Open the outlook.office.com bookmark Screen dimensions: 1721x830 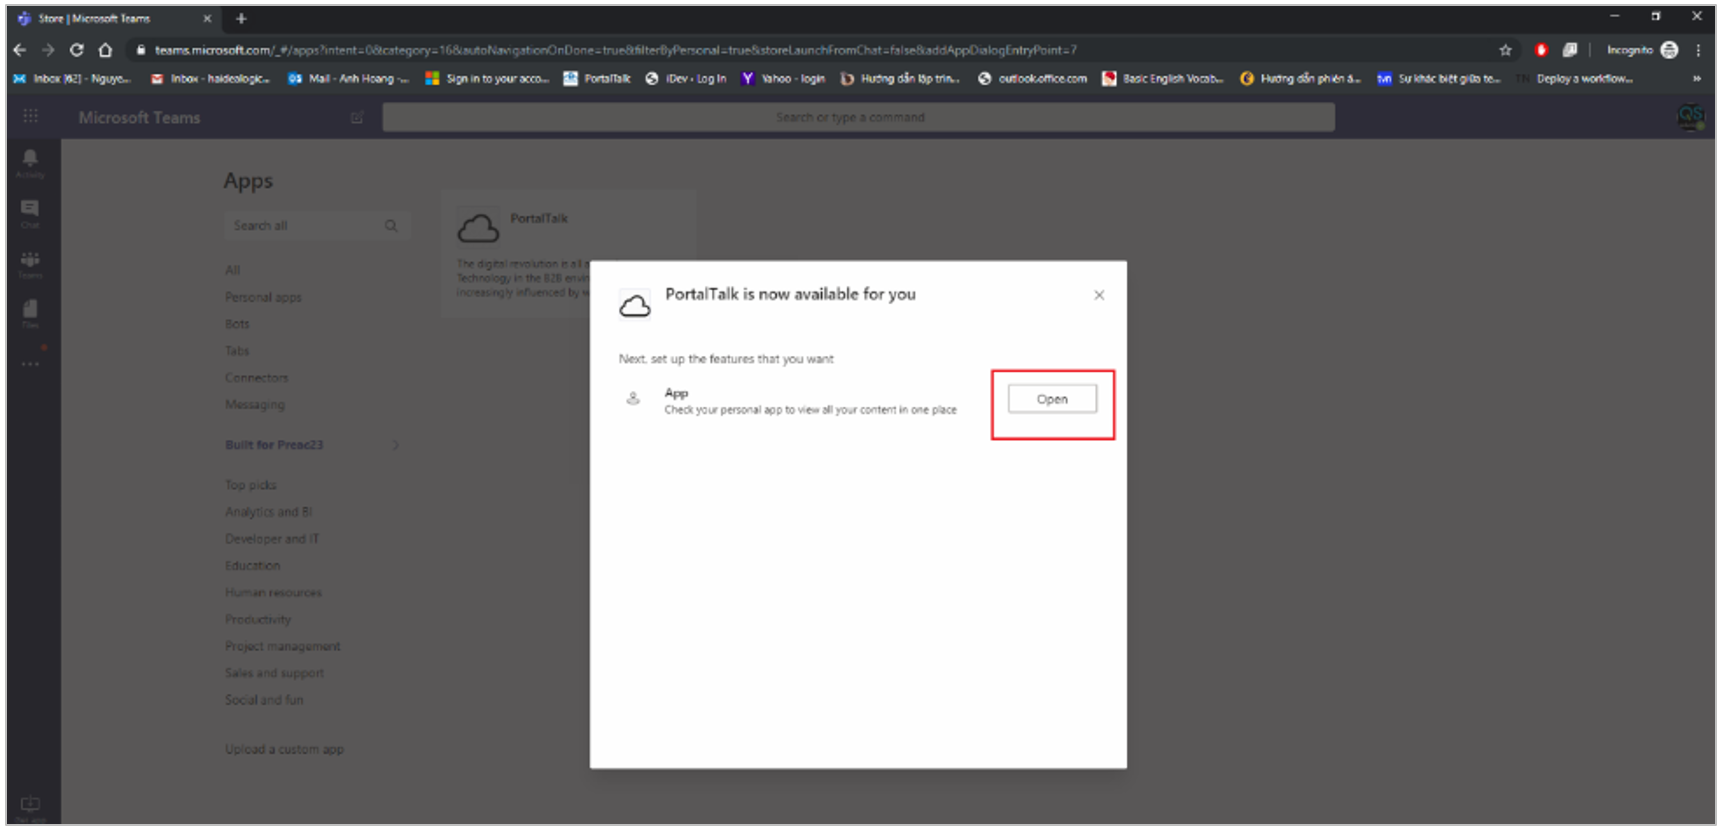1032,78
